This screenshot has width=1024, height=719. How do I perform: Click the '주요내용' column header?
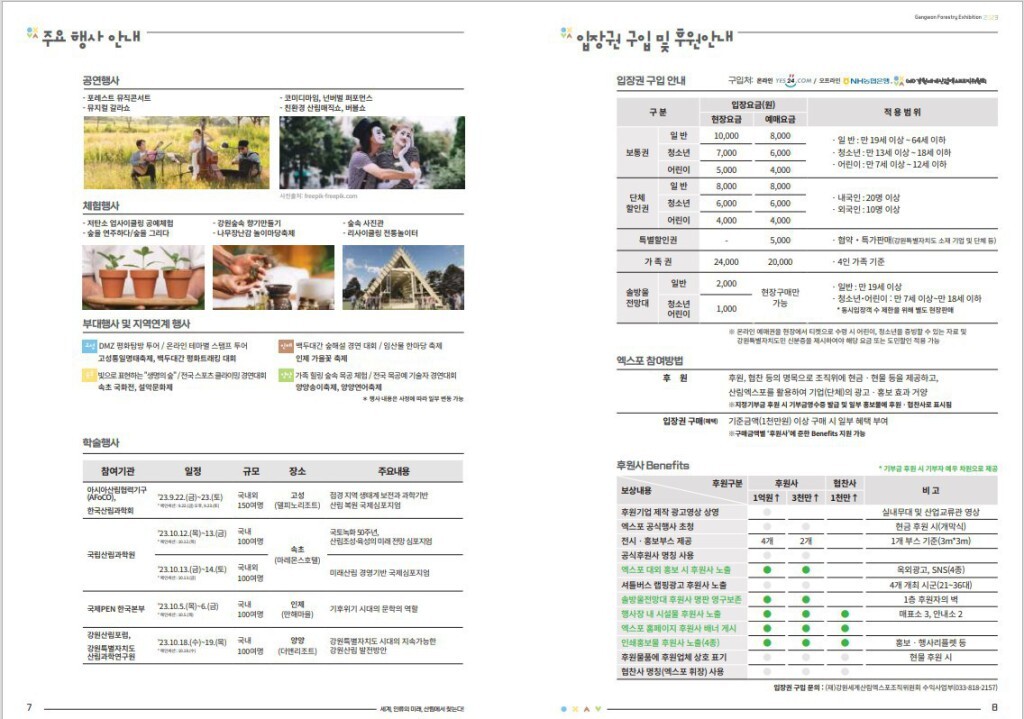(x=394, y=471)
